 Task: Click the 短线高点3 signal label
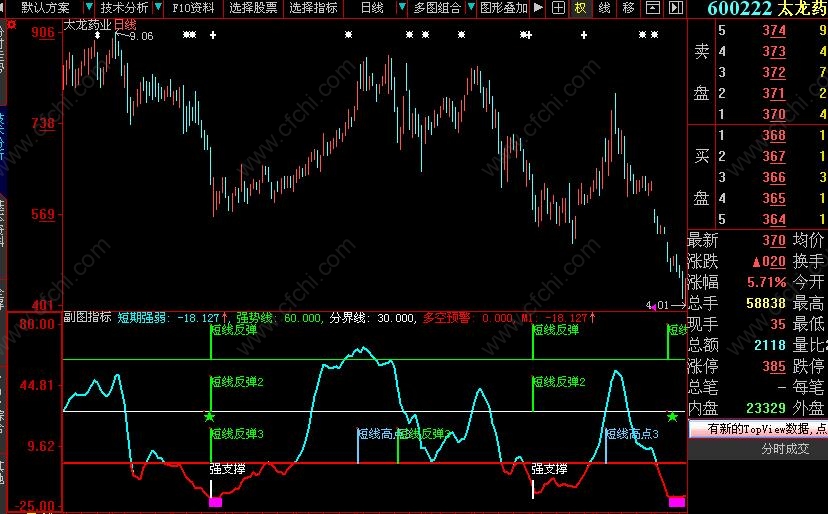[x=632, y=434]
